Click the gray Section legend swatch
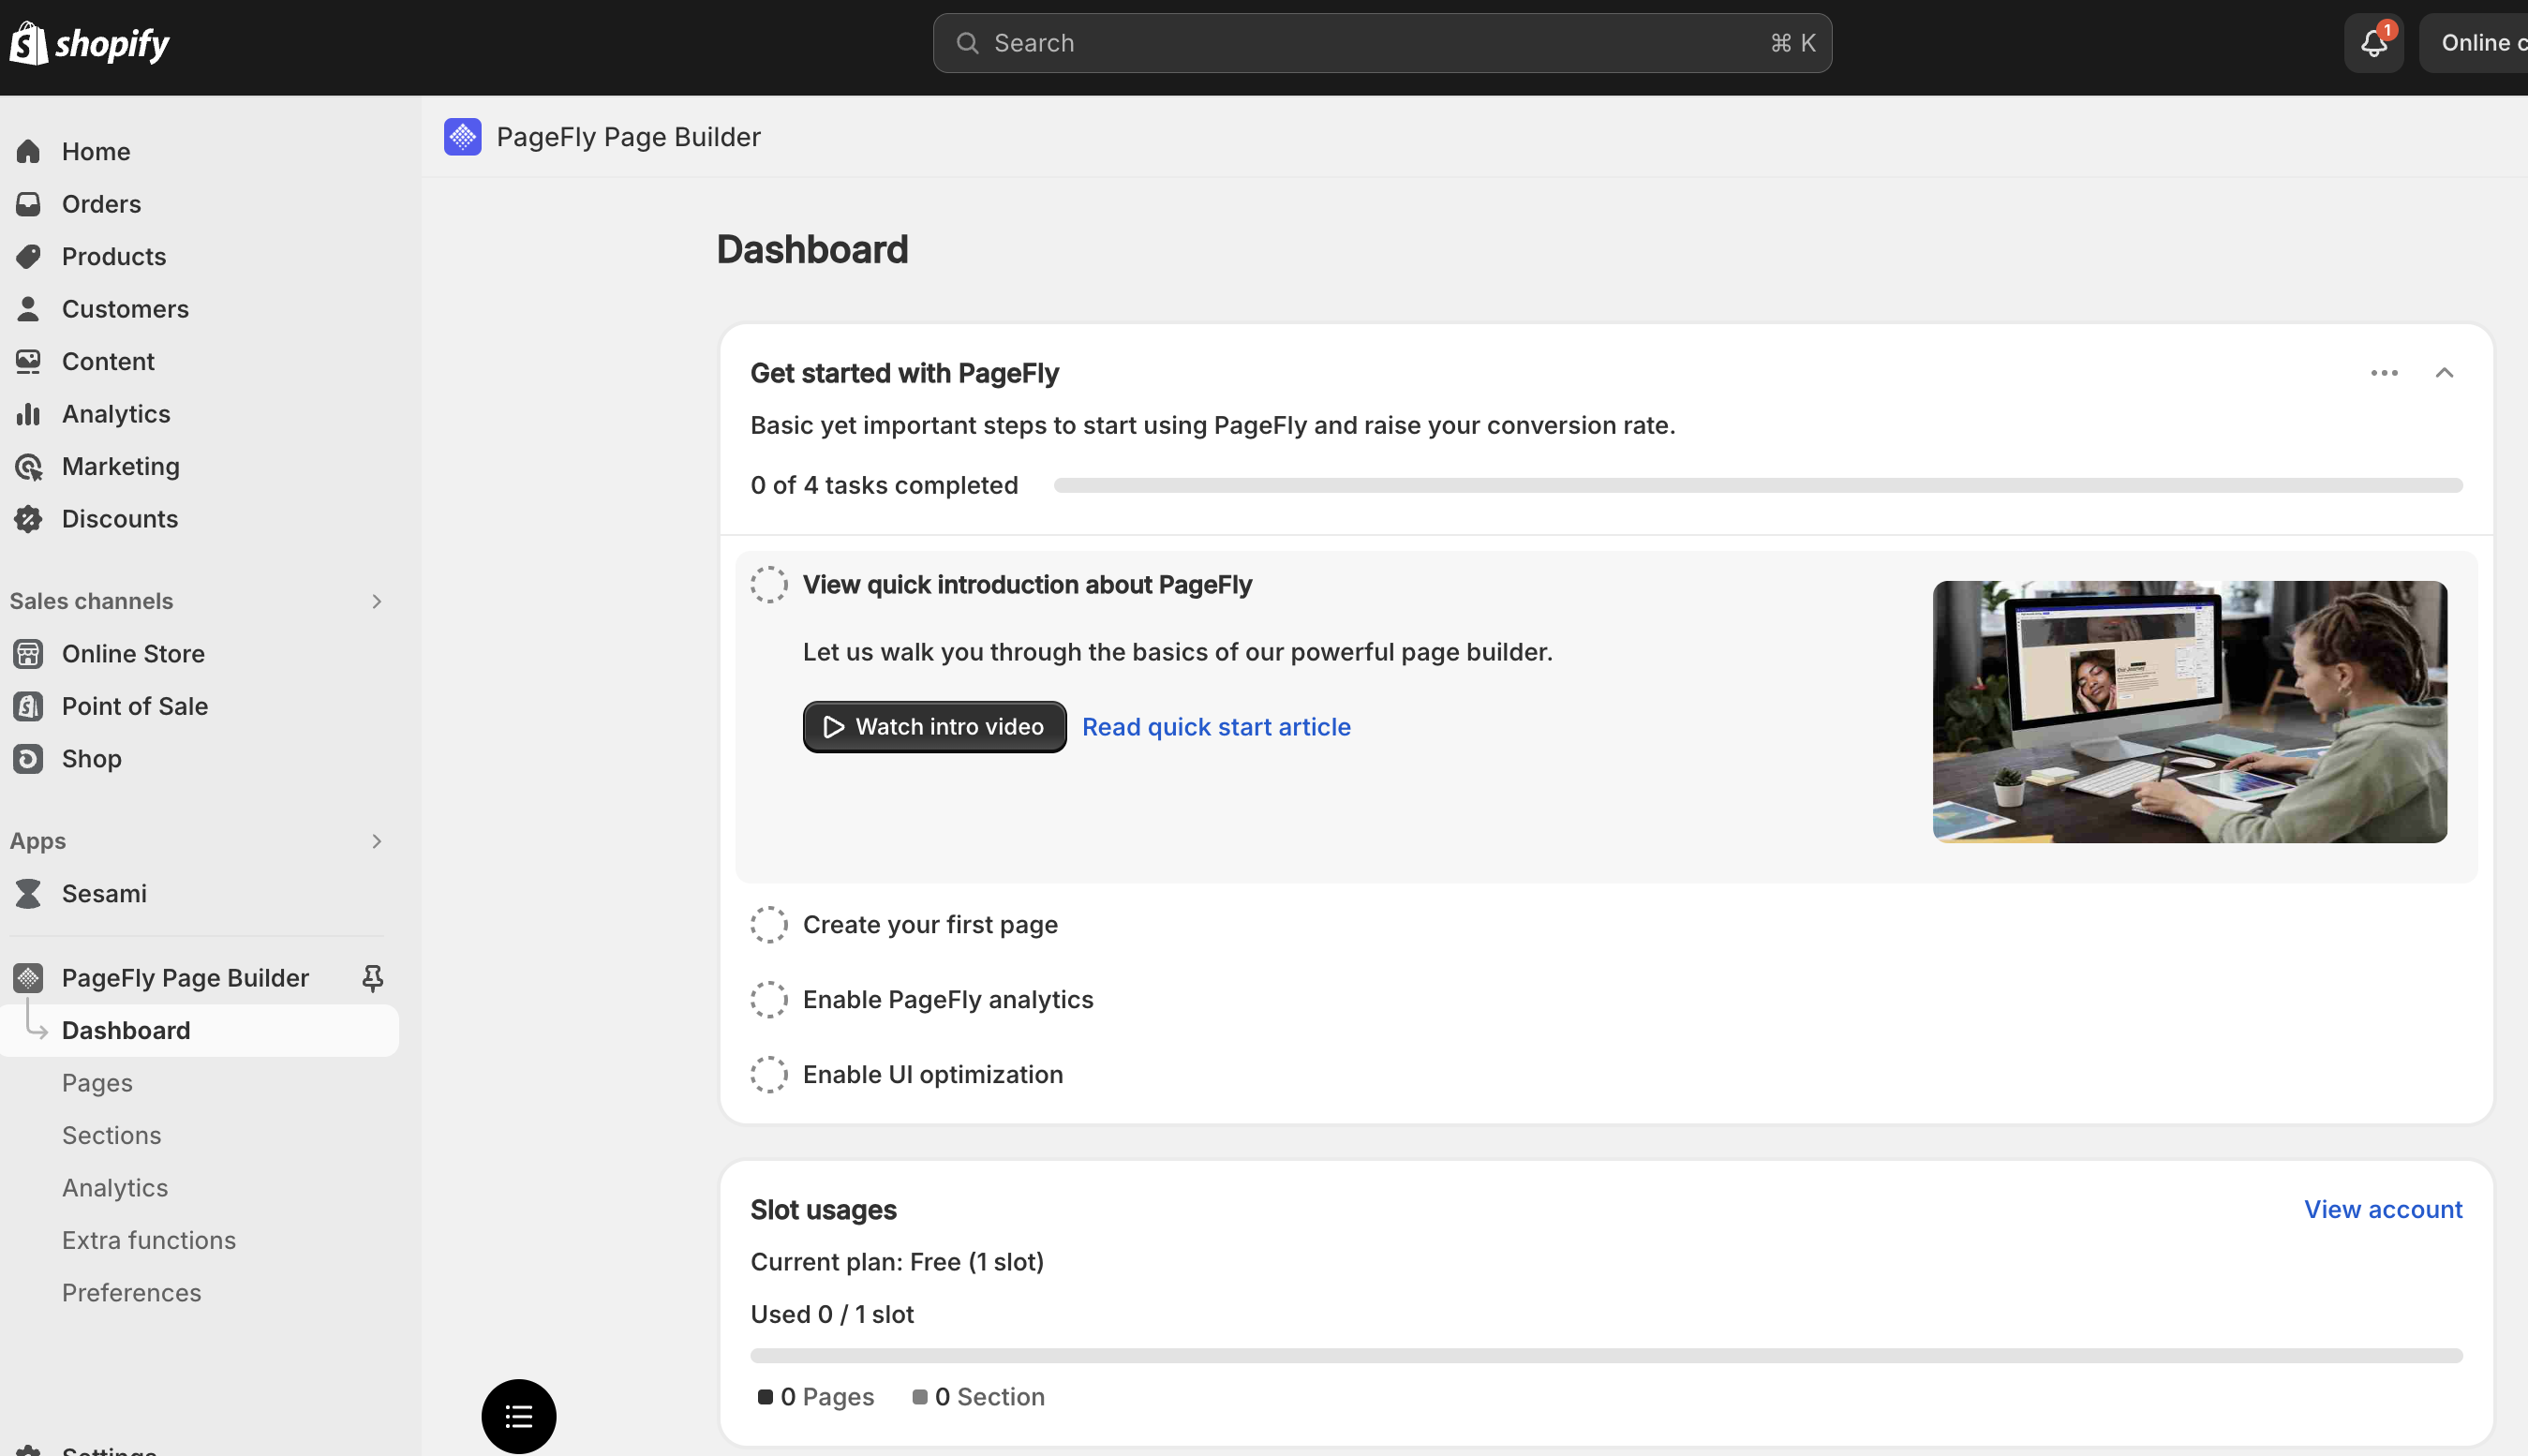This screenshot has width=2528, height=1456. (x=919, y=1397)
